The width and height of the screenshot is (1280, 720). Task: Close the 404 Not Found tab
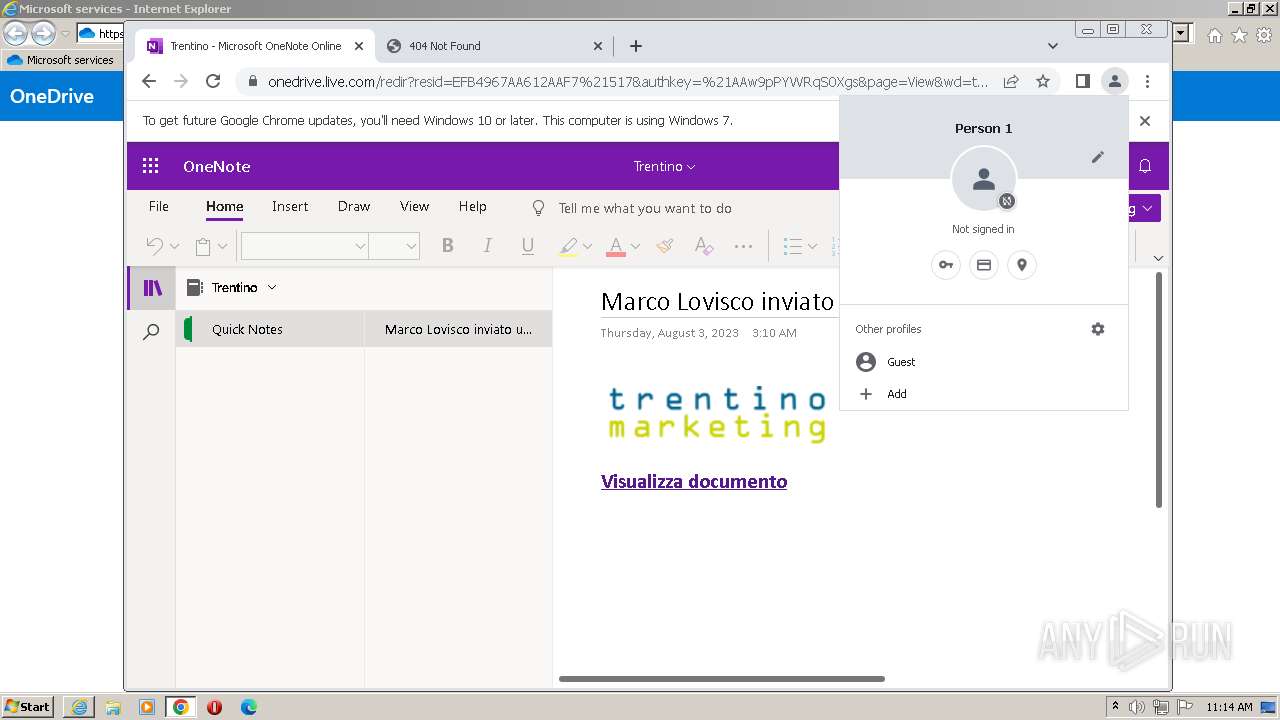pyautogui.click(x=598, y=46)
